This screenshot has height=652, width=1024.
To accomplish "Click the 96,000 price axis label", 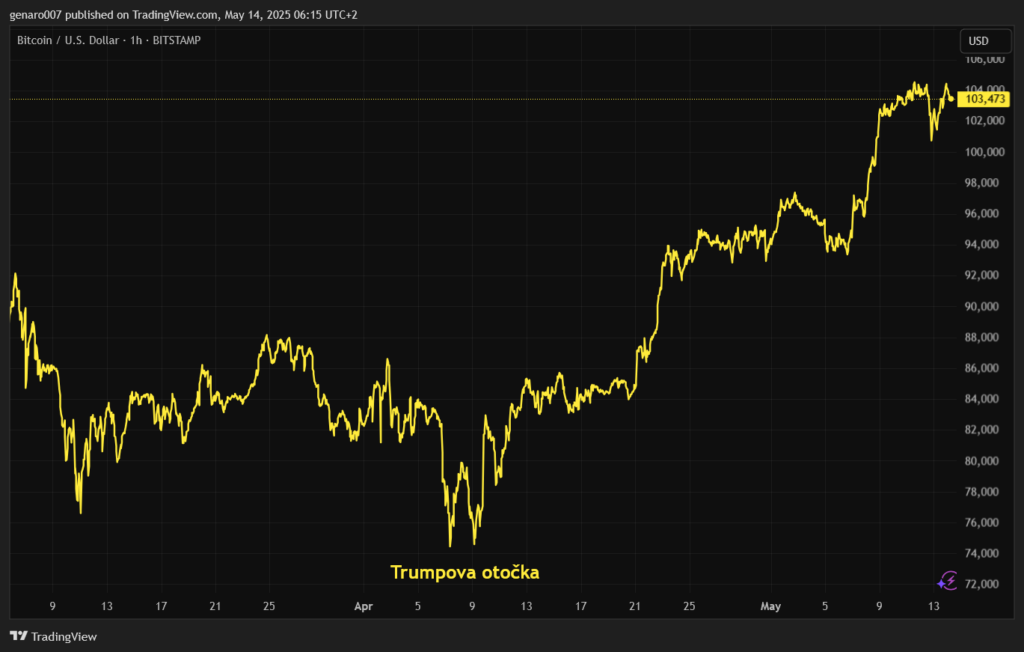I will click(x=986, y=214).
